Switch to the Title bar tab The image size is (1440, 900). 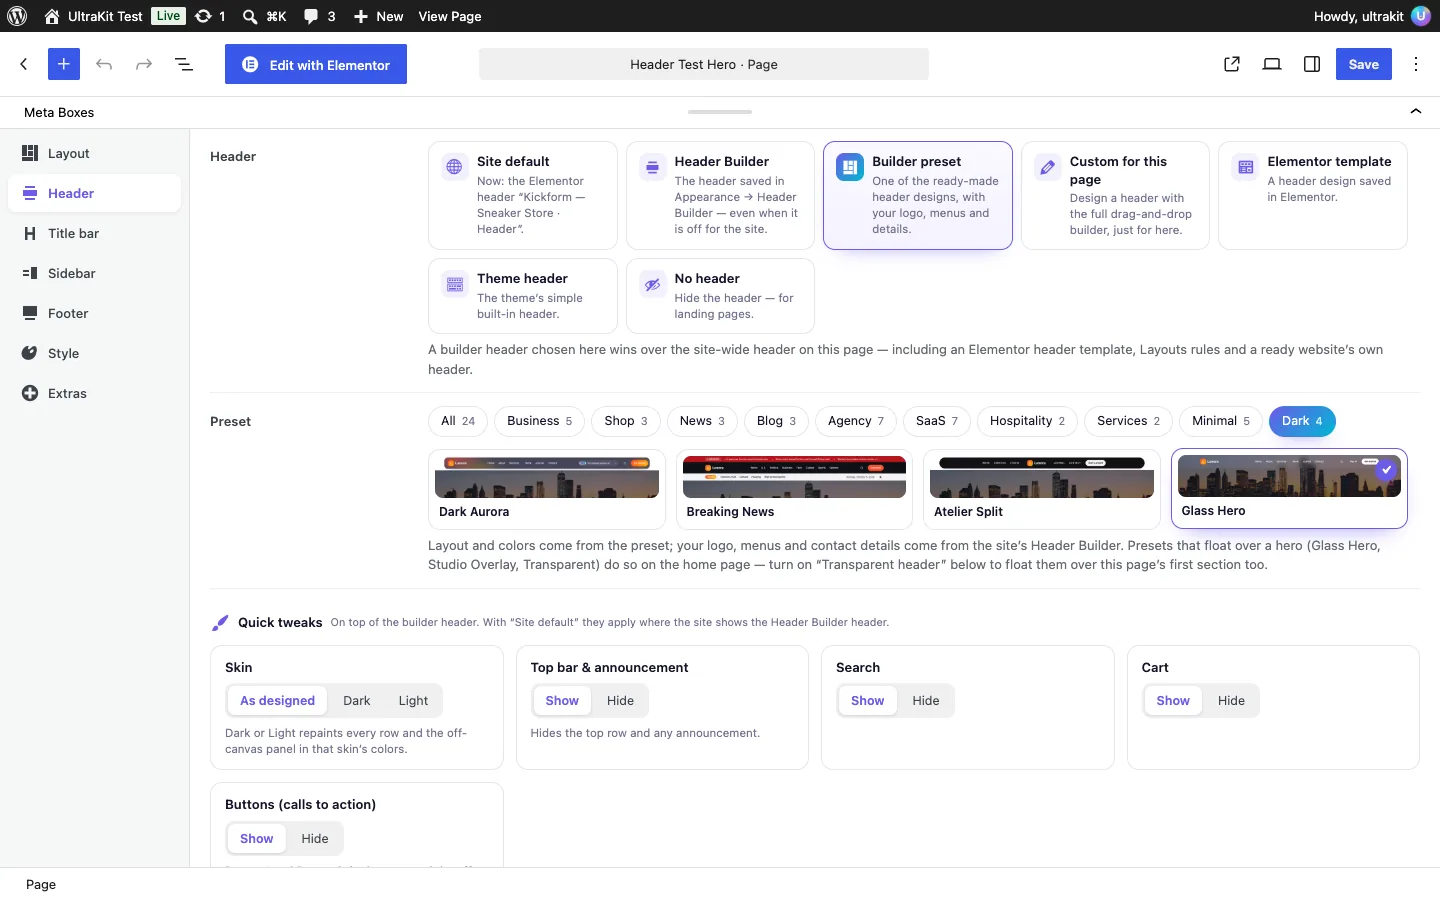(95, 233)
